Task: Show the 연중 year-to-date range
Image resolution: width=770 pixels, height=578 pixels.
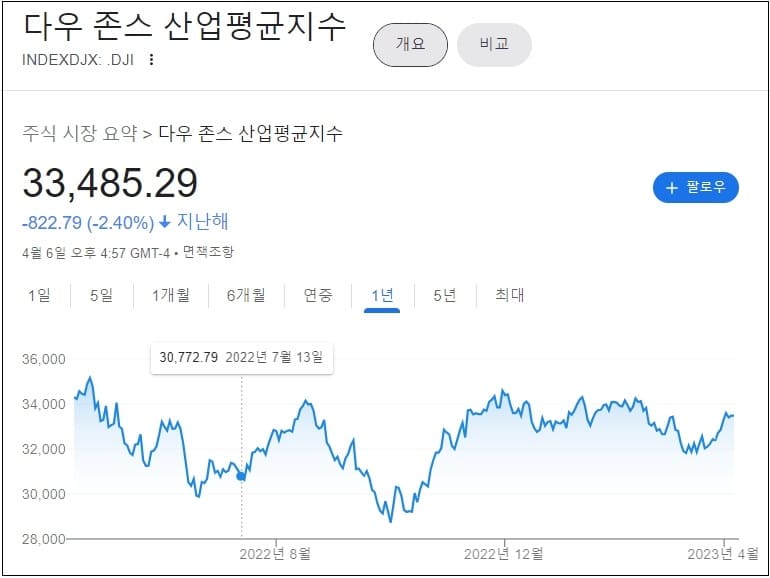Action: click(318, 295)
